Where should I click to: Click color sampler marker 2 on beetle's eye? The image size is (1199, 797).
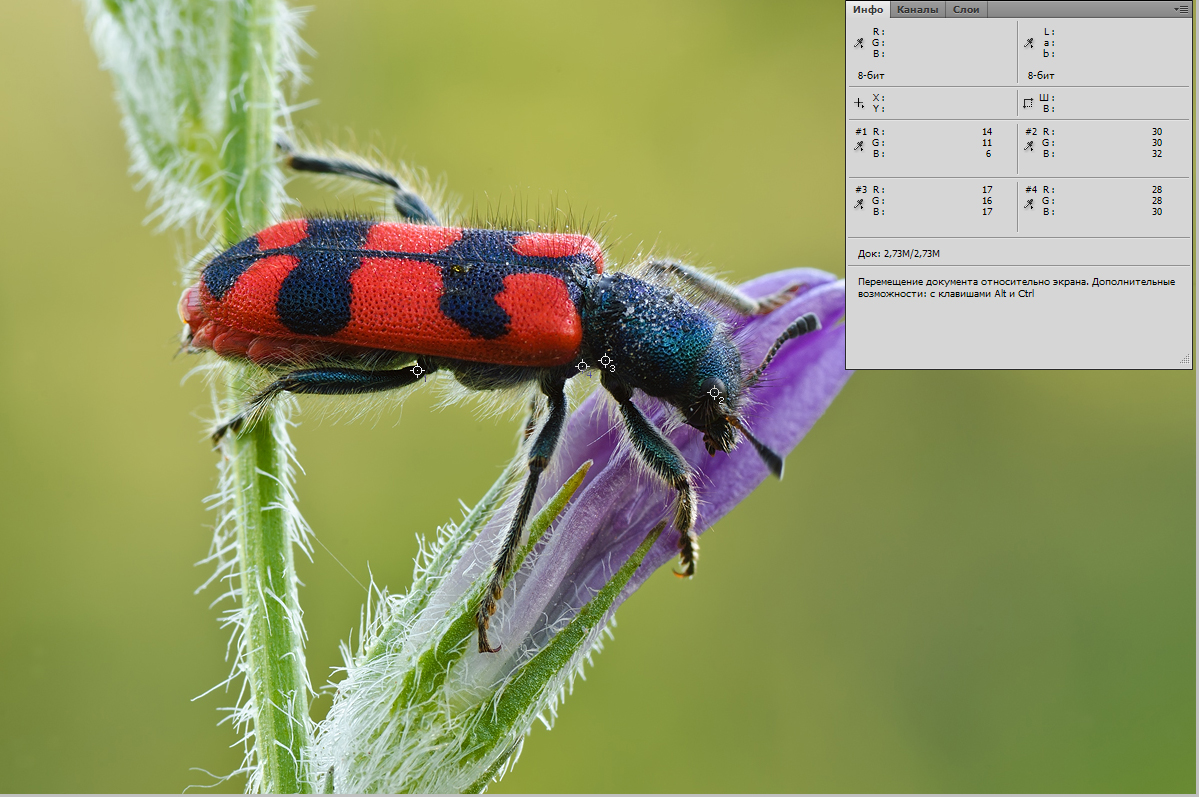coord(714,393)
